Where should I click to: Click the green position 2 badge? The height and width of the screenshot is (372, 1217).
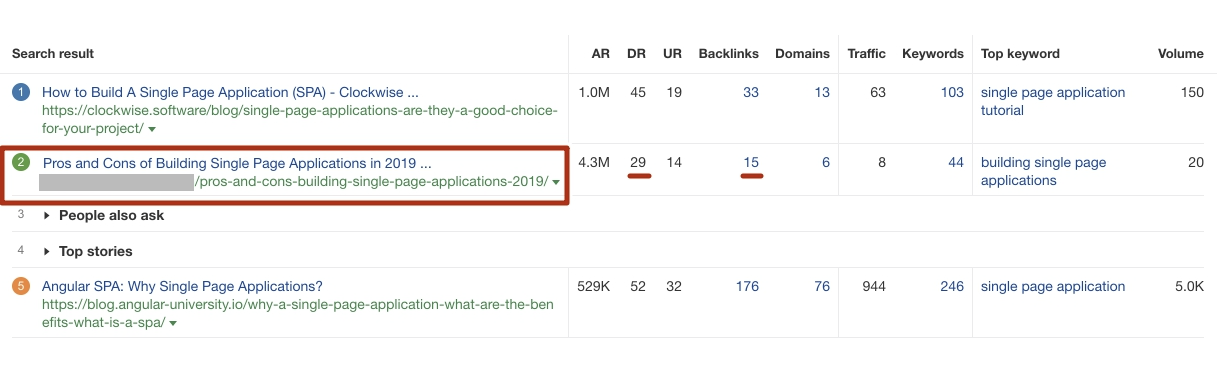pyautogui.click(x=21, y=163)
